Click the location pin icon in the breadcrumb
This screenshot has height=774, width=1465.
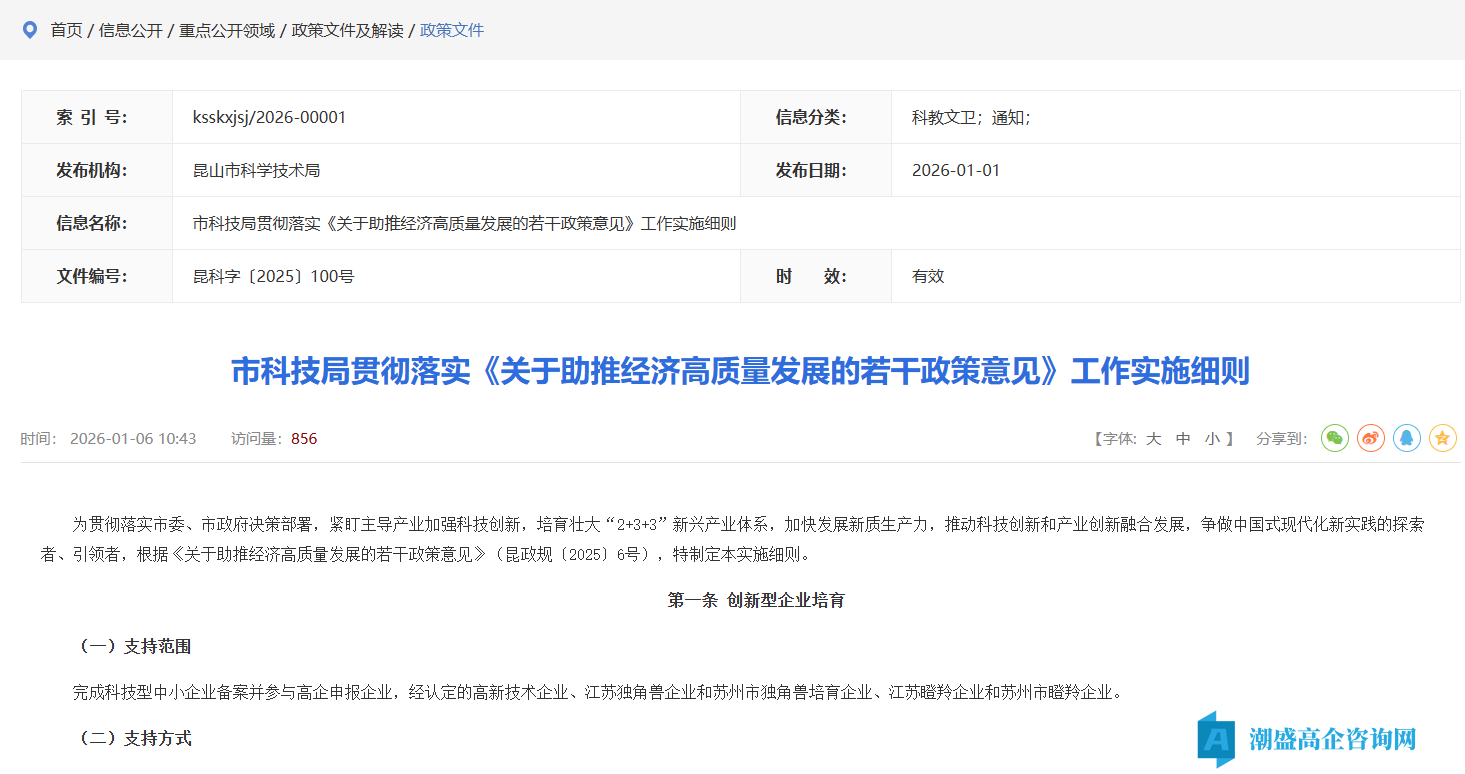click(x=29, y=30)
